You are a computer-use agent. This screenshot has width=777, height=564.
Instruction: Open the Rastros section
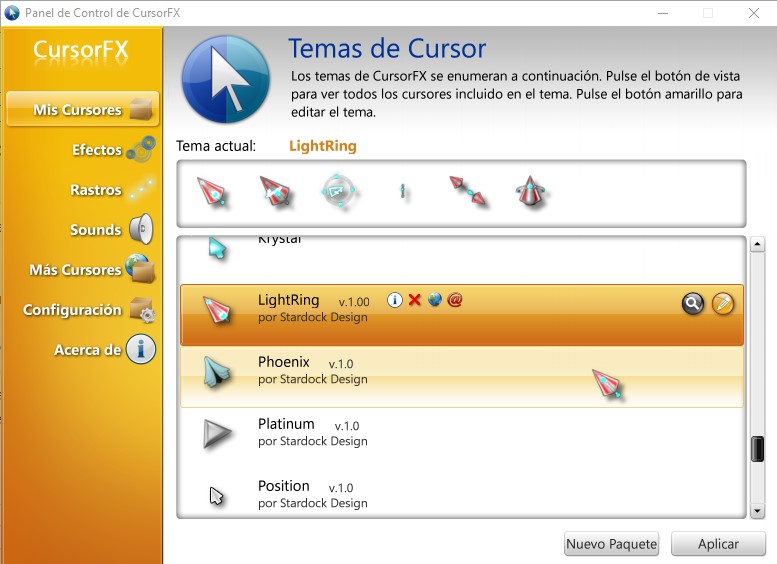pyautogui.click(x=96, y=190)
